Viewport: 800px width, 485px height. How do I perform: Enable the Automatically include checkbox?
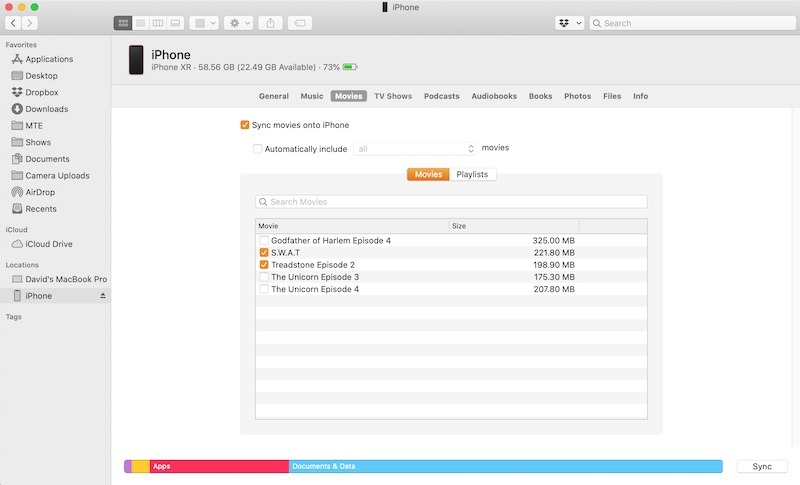(x=258, y=149)
